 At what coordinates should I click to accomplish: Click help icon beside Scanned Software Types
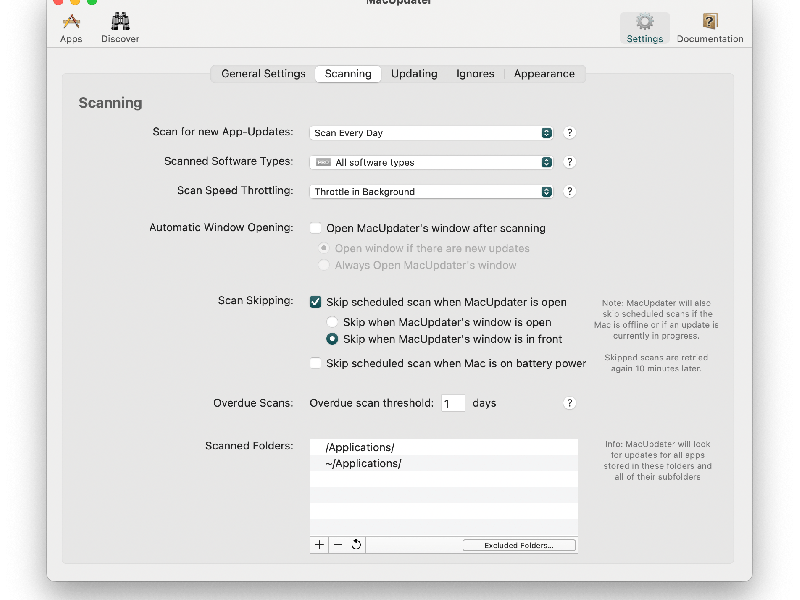pyautogui.click(x=569, y=162)
